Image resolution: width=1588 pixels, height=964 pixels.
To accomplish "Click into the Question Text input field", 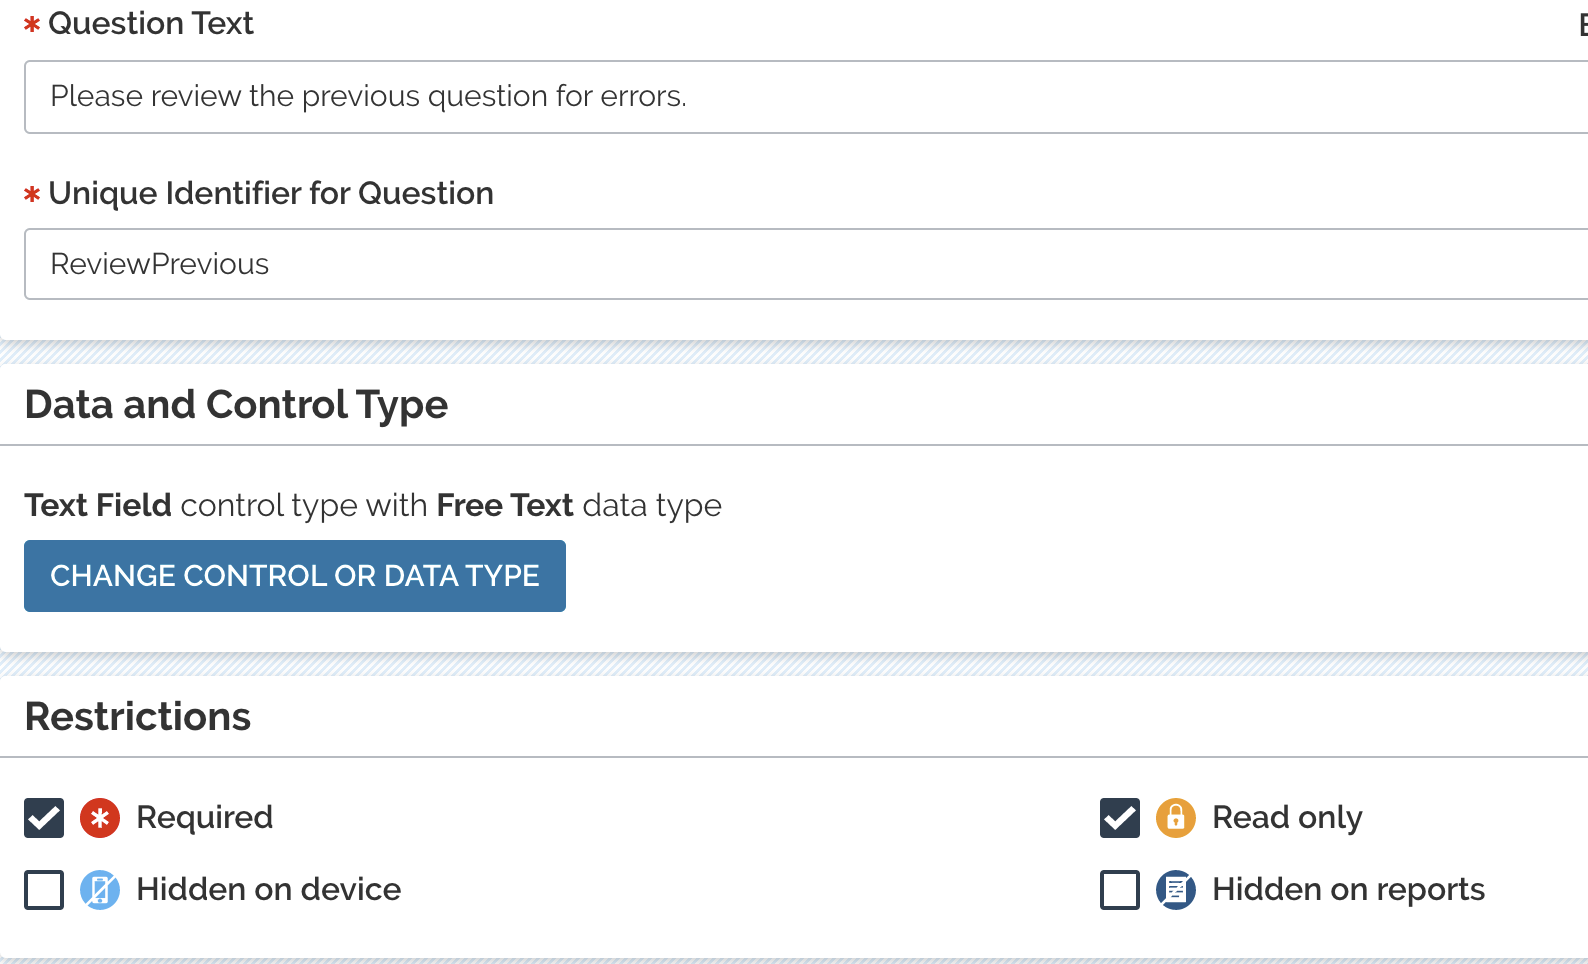I will click(x=806, y=97).
